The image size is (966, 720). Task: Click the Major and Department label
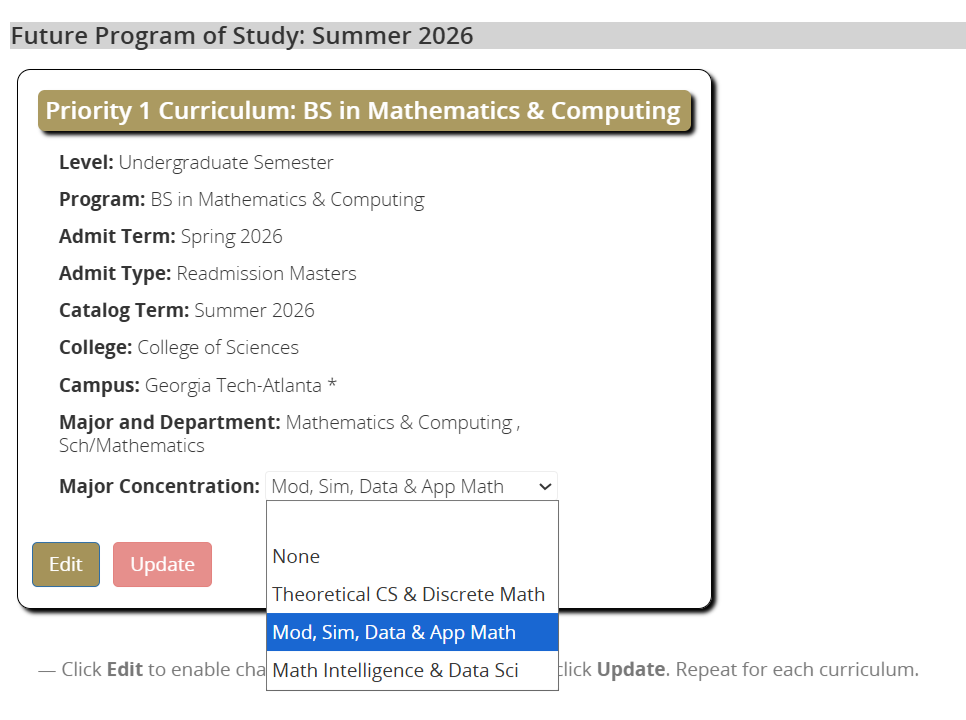169,423
